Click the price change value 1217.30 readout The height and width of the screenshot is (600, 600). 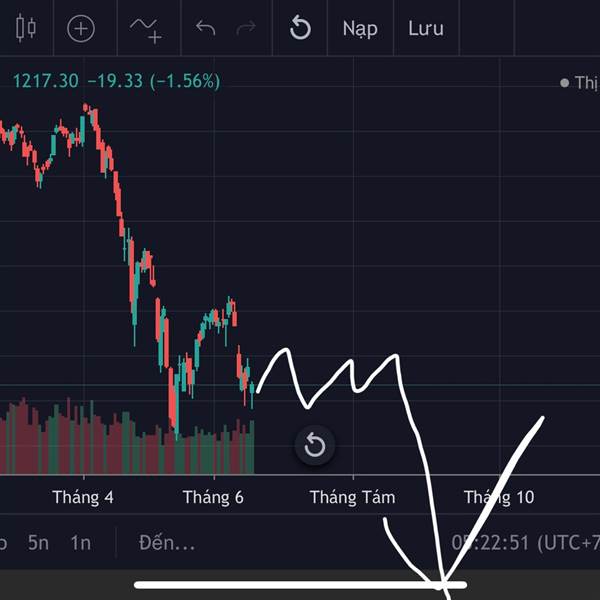[46, 81]
